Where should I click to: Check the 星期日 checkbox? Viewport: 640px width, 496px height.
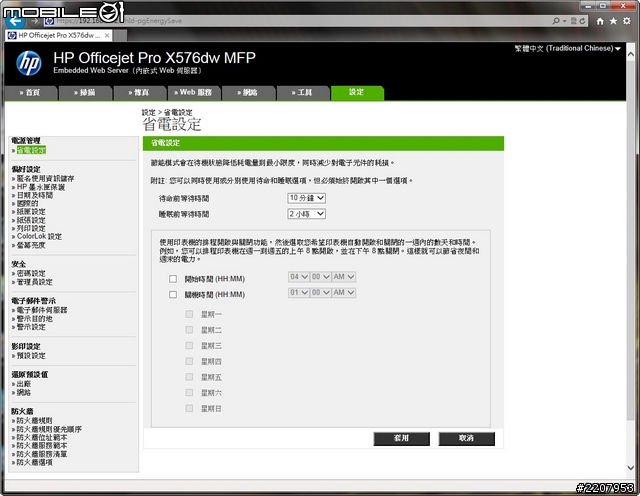[x=189, y=408]
